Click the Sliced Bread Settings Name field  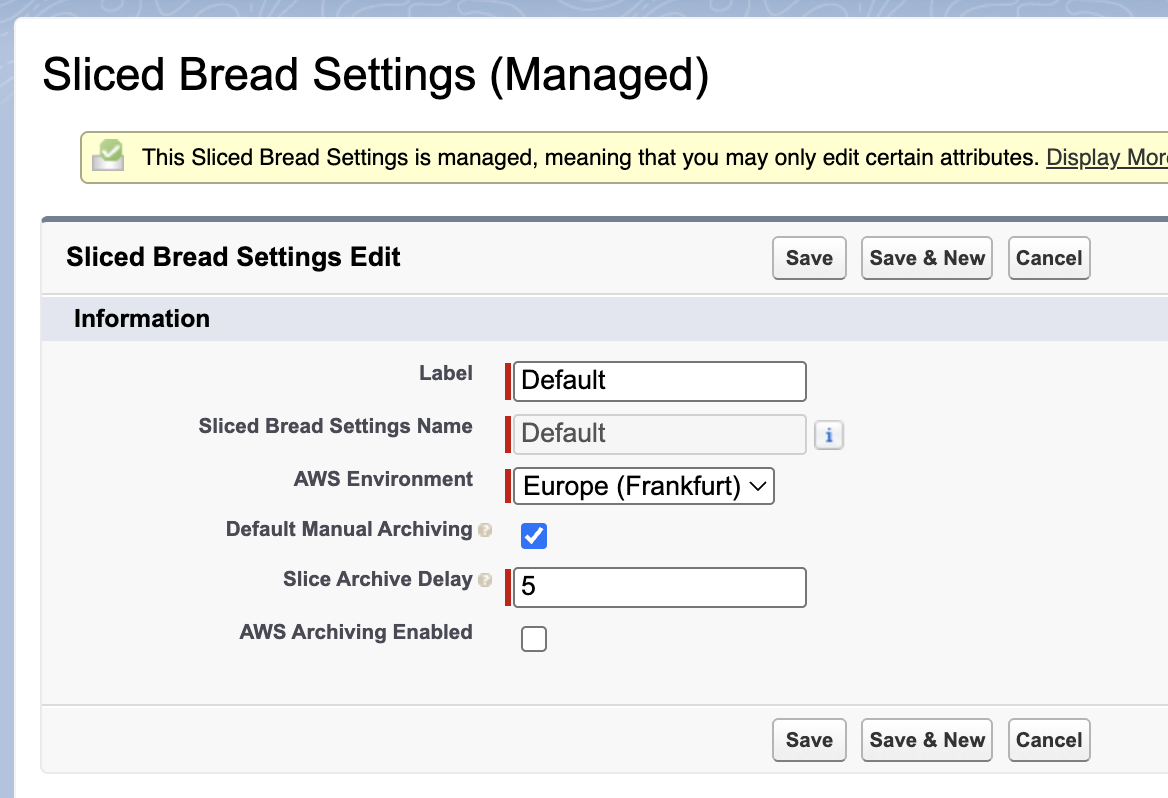tap(659, 434)
